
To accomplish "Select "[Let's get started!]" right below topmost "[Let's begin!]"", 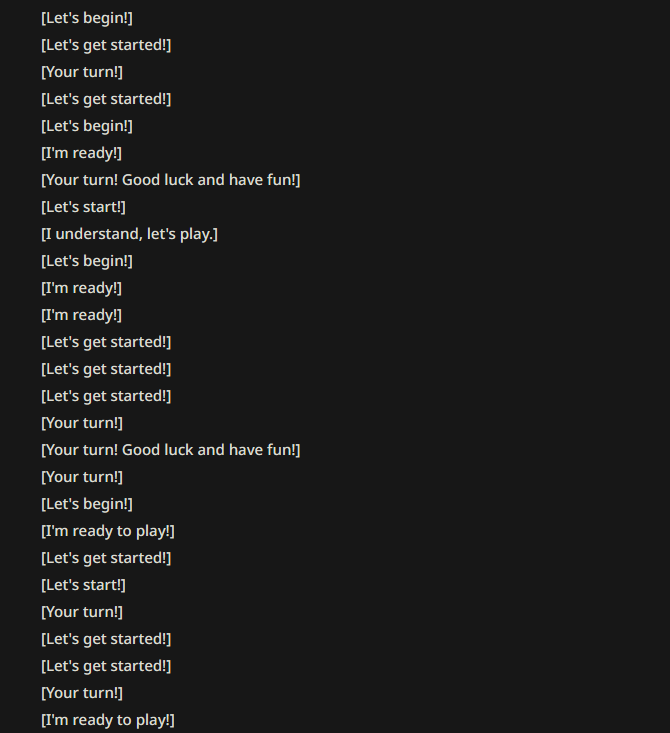I will tap(106, 45).
